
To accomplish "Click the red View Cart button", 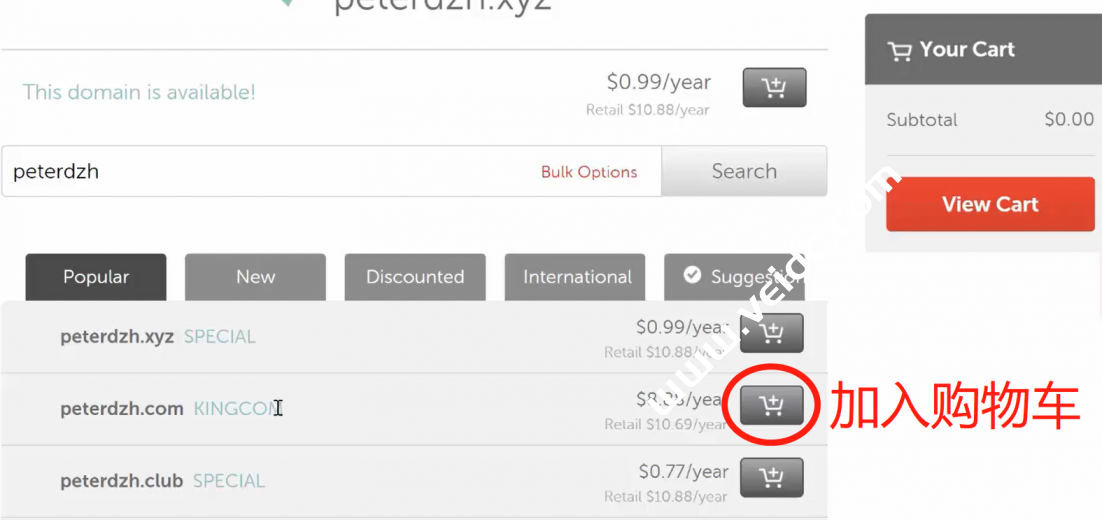I will point(990,204).
